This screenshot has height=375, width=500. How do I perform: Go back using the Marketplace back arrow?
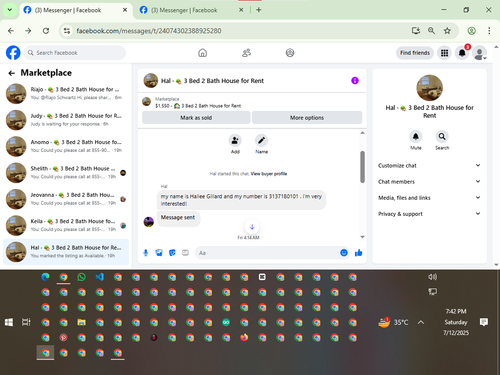pos(12,73)
